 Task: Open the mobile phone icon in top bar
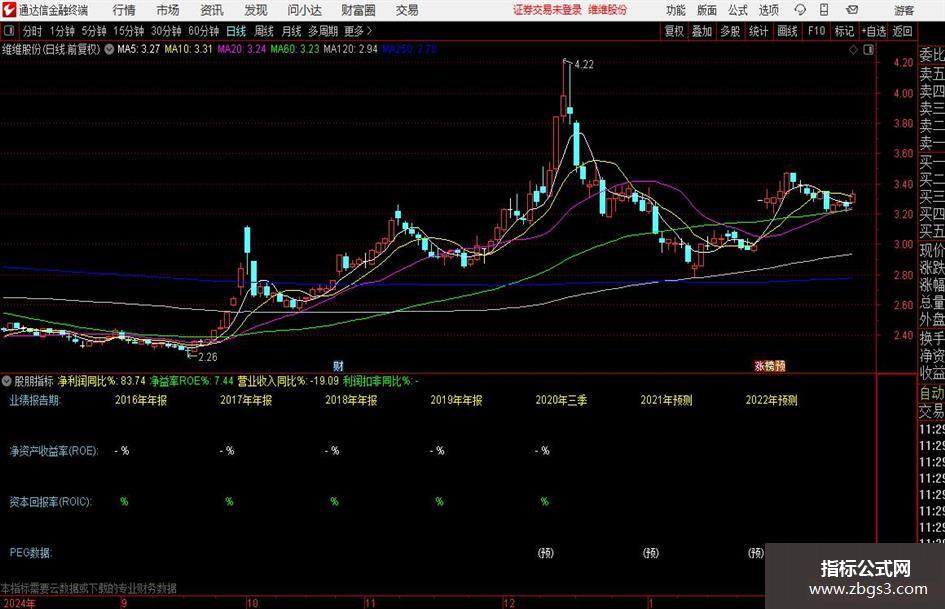(x=824, y=10)
